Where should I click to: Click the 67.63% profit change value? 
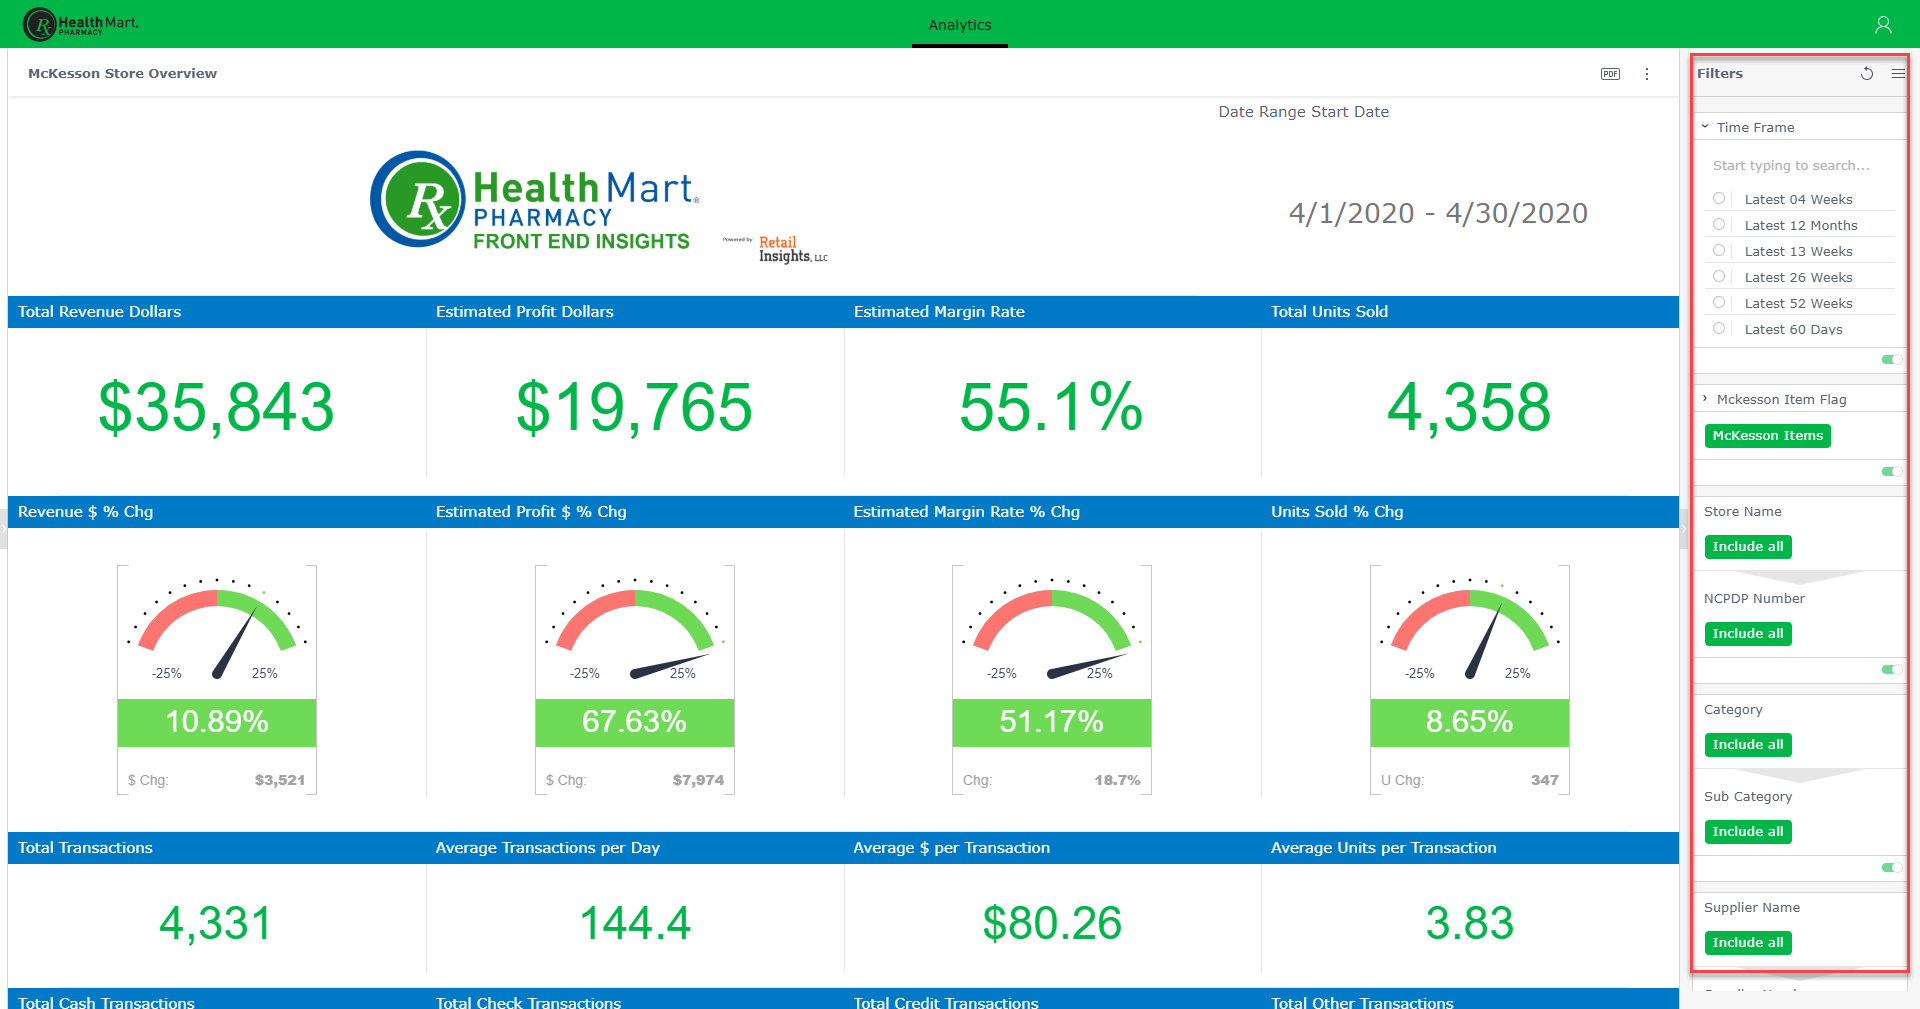click(635, 722)
